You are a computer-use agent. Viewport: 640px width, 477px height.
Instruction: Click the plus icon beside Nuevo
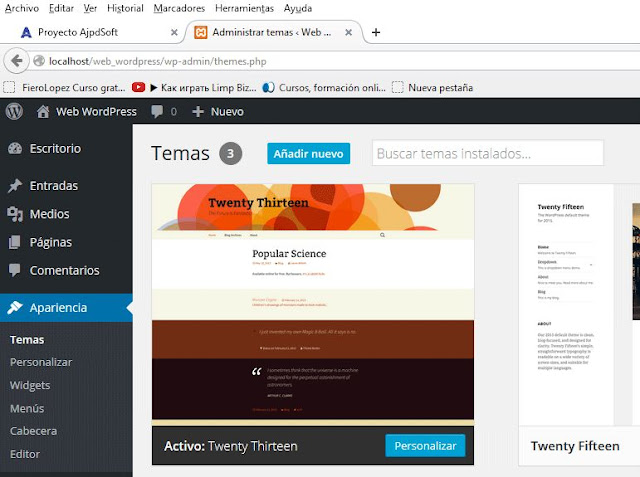point(198,111)
